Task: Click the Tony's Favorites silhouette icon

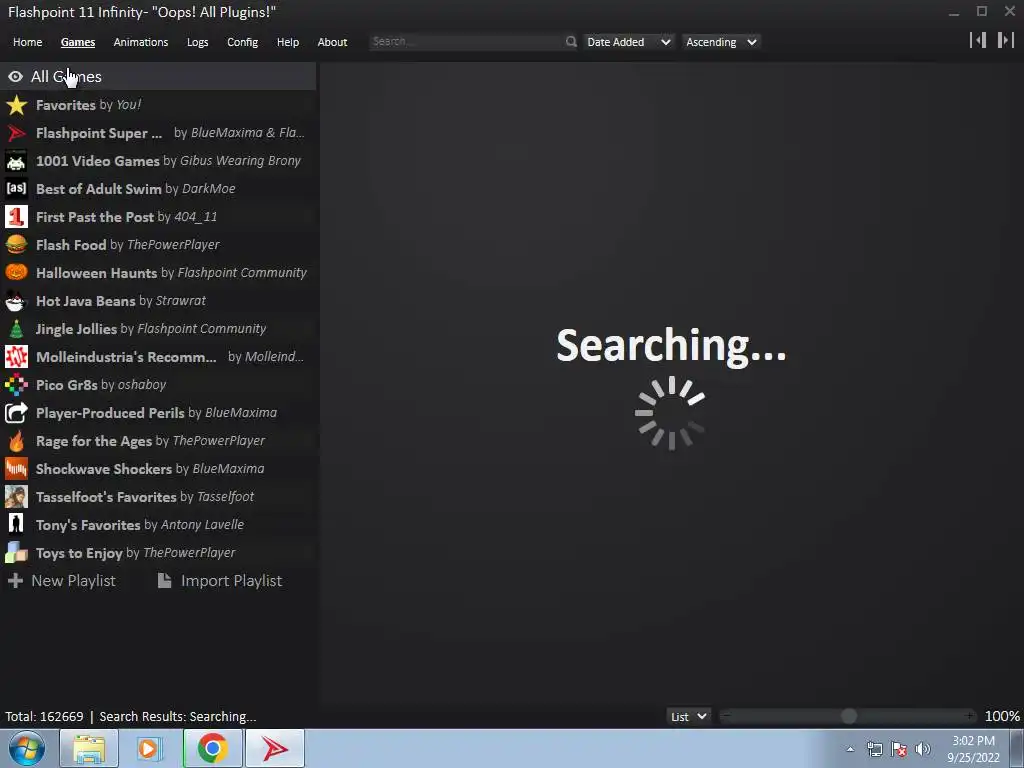Action: tap(16, 525)
